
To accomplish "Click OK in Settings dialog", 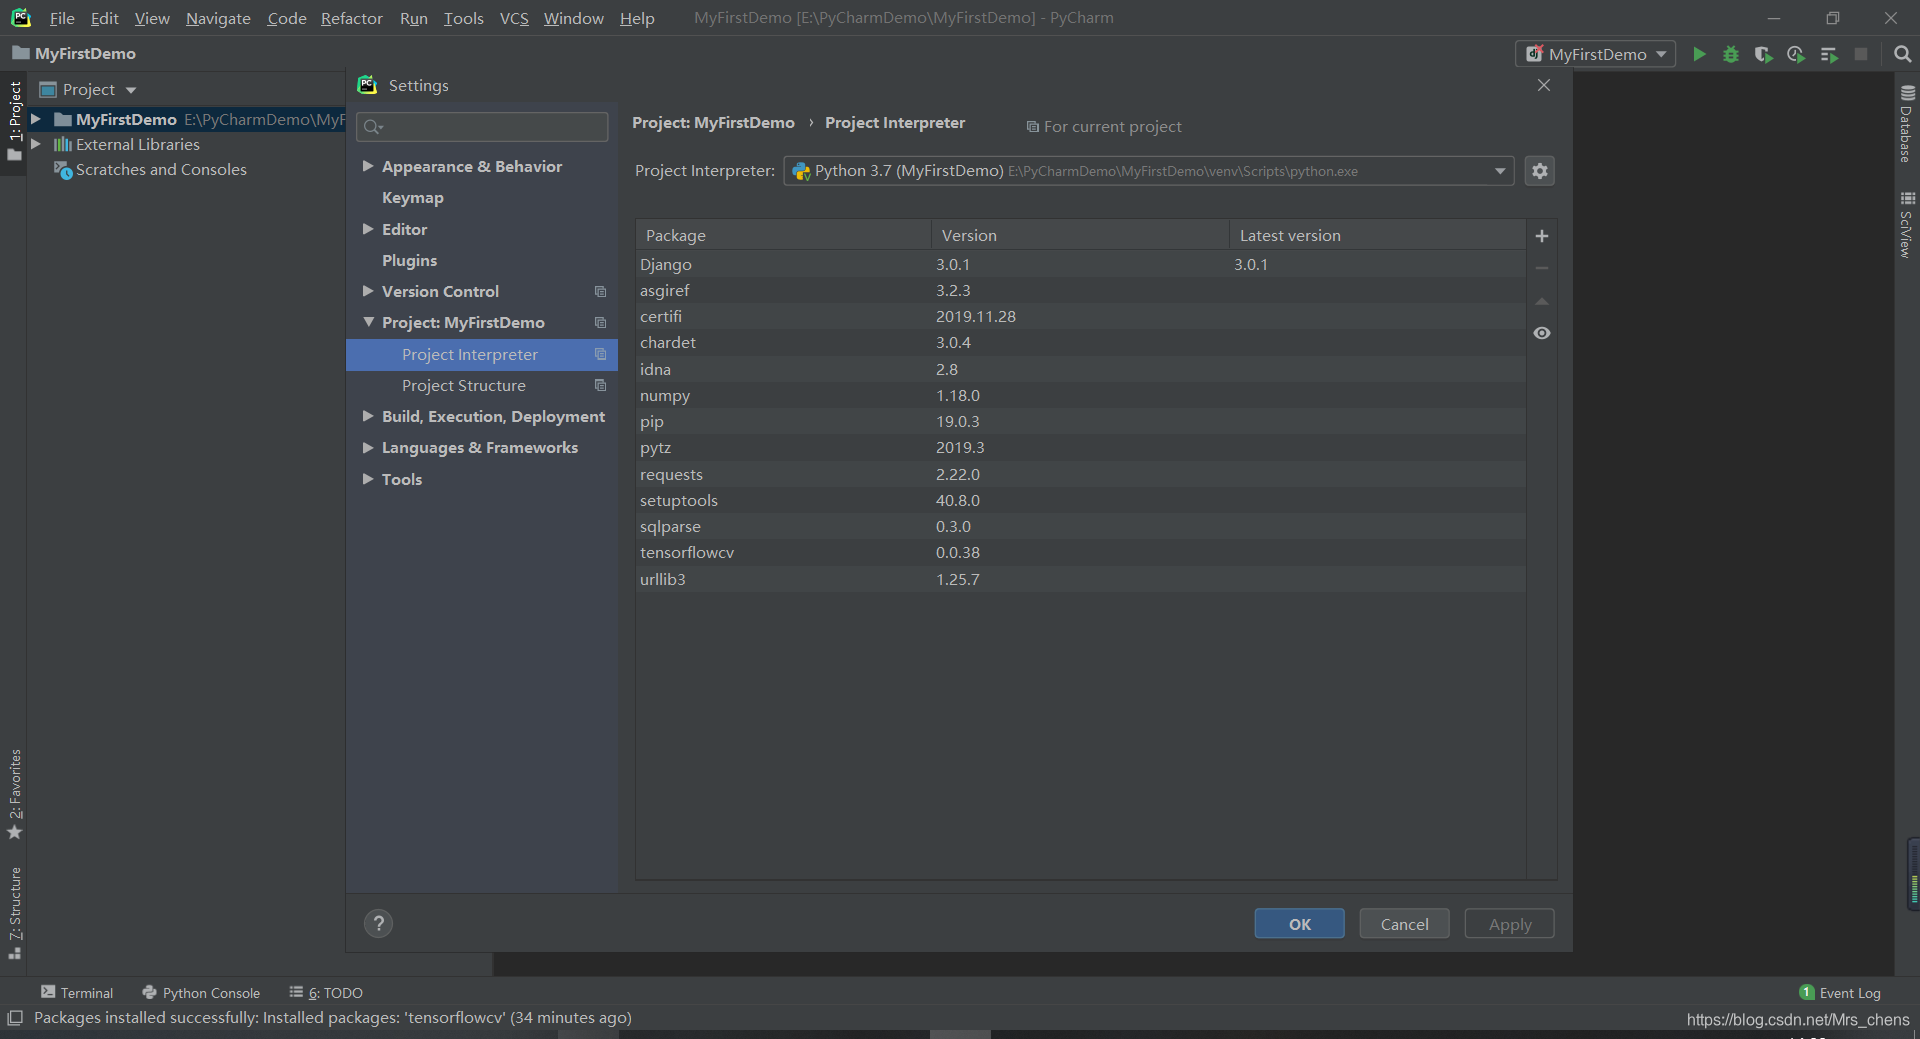I will click(x=1299, y=924).
